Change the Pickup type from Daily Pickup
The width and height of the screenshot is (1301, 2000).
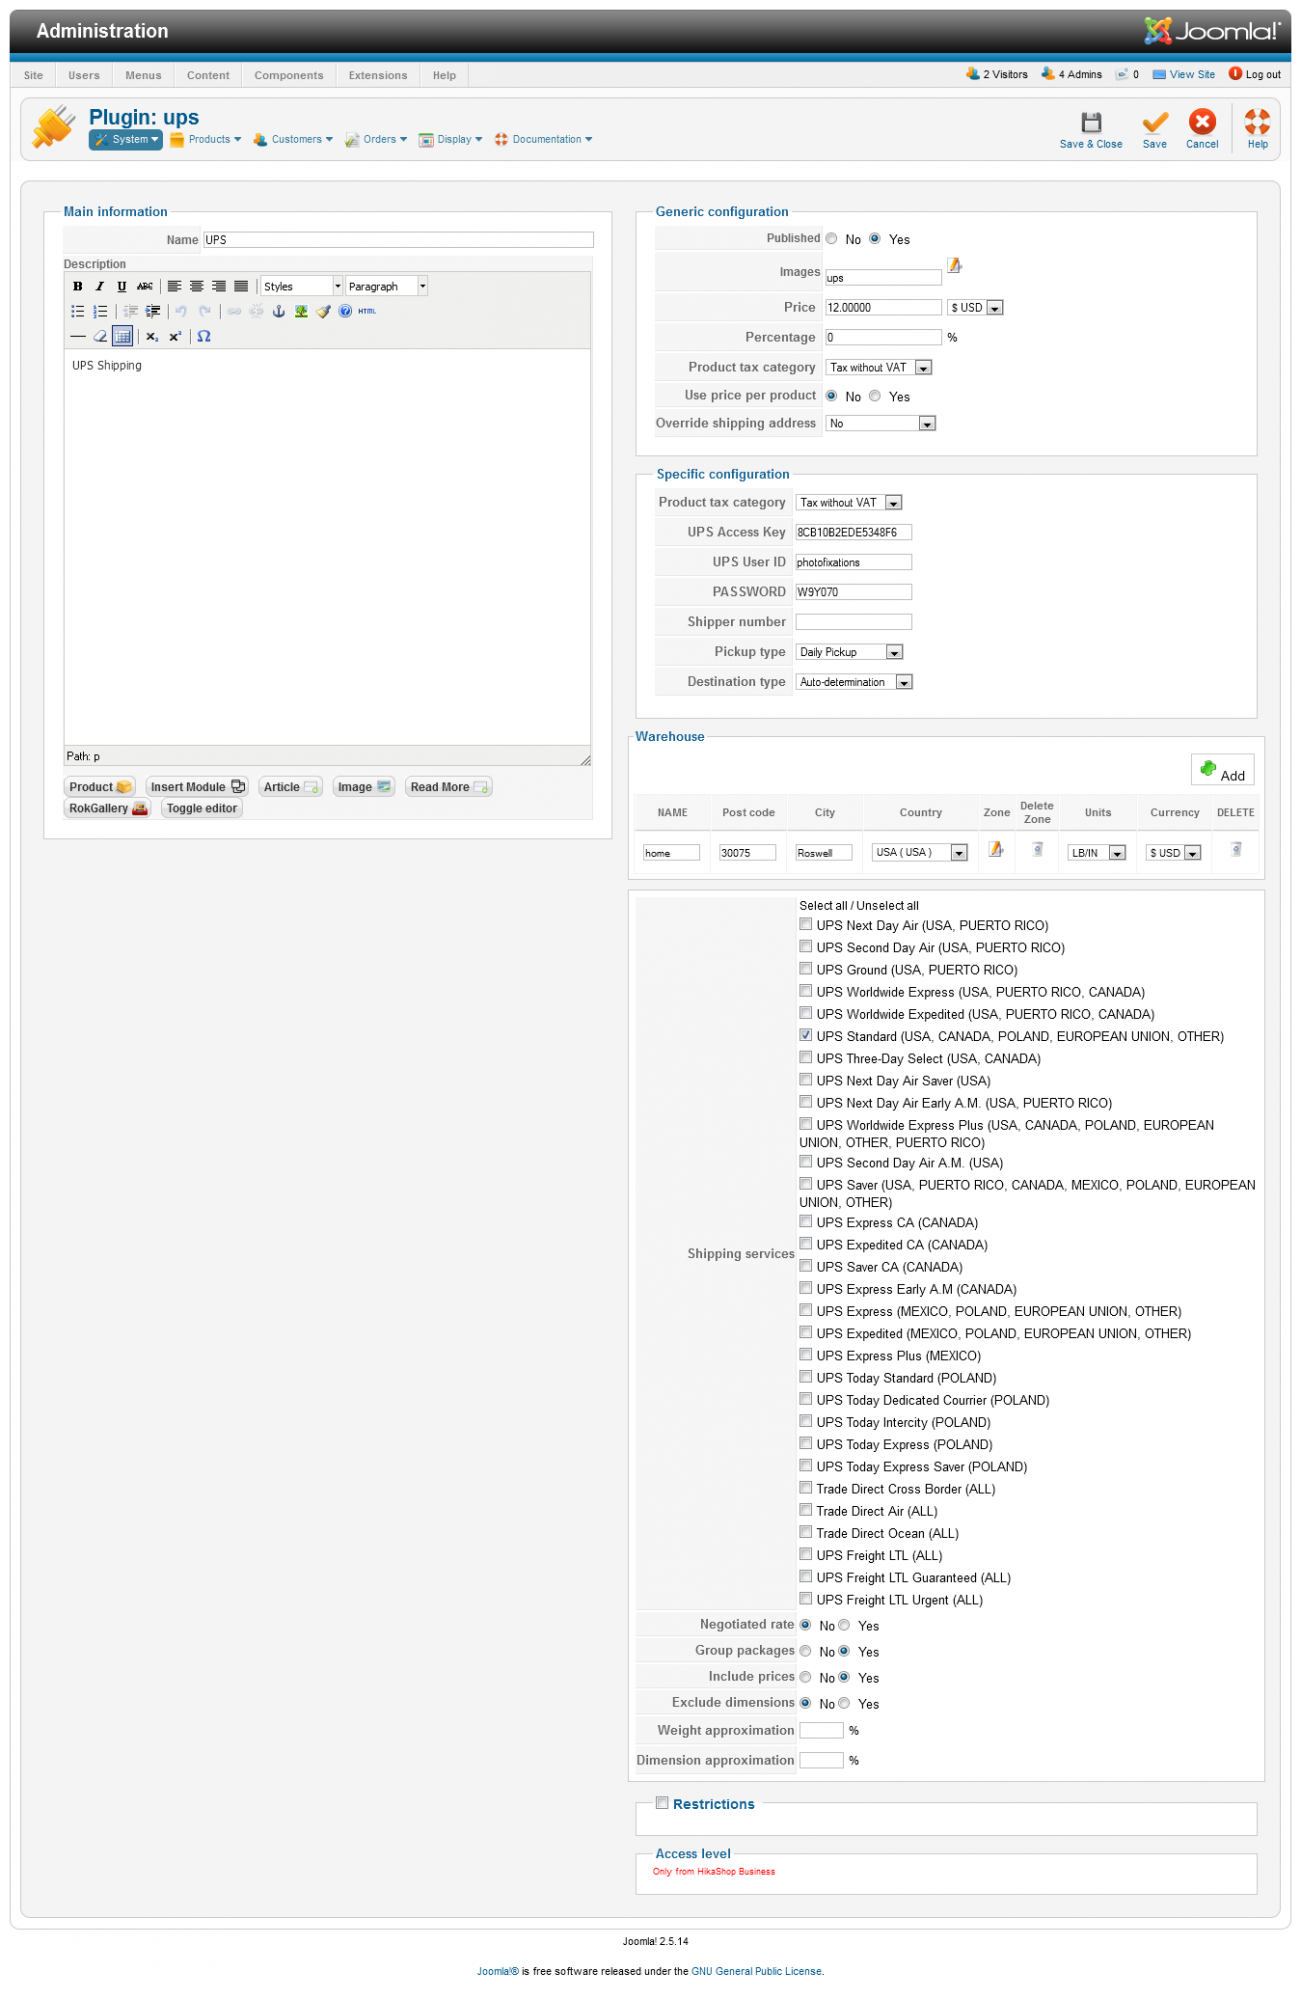point(850,652)
